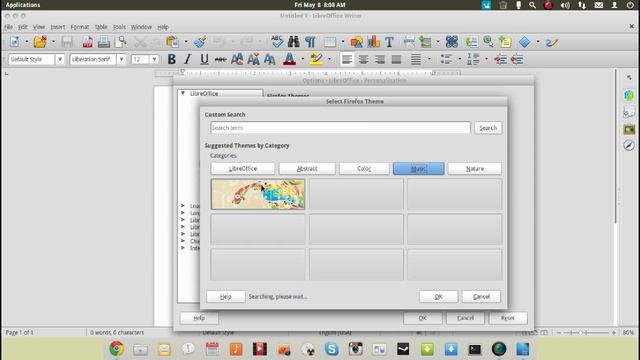Viewport: 640px width, 360px height.
Task: Click the document vertical scrollbar
Action: pos(616,146)
